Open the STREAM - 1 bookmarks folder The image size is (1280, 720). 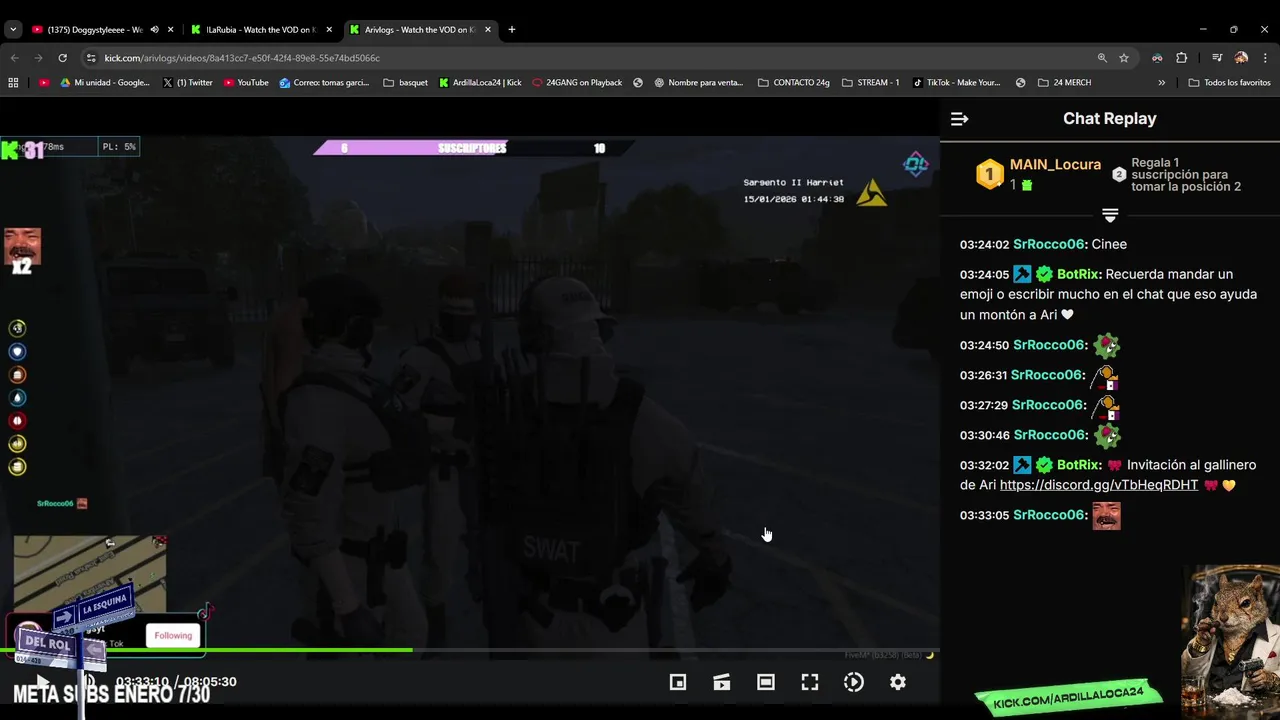coord(870,83)
